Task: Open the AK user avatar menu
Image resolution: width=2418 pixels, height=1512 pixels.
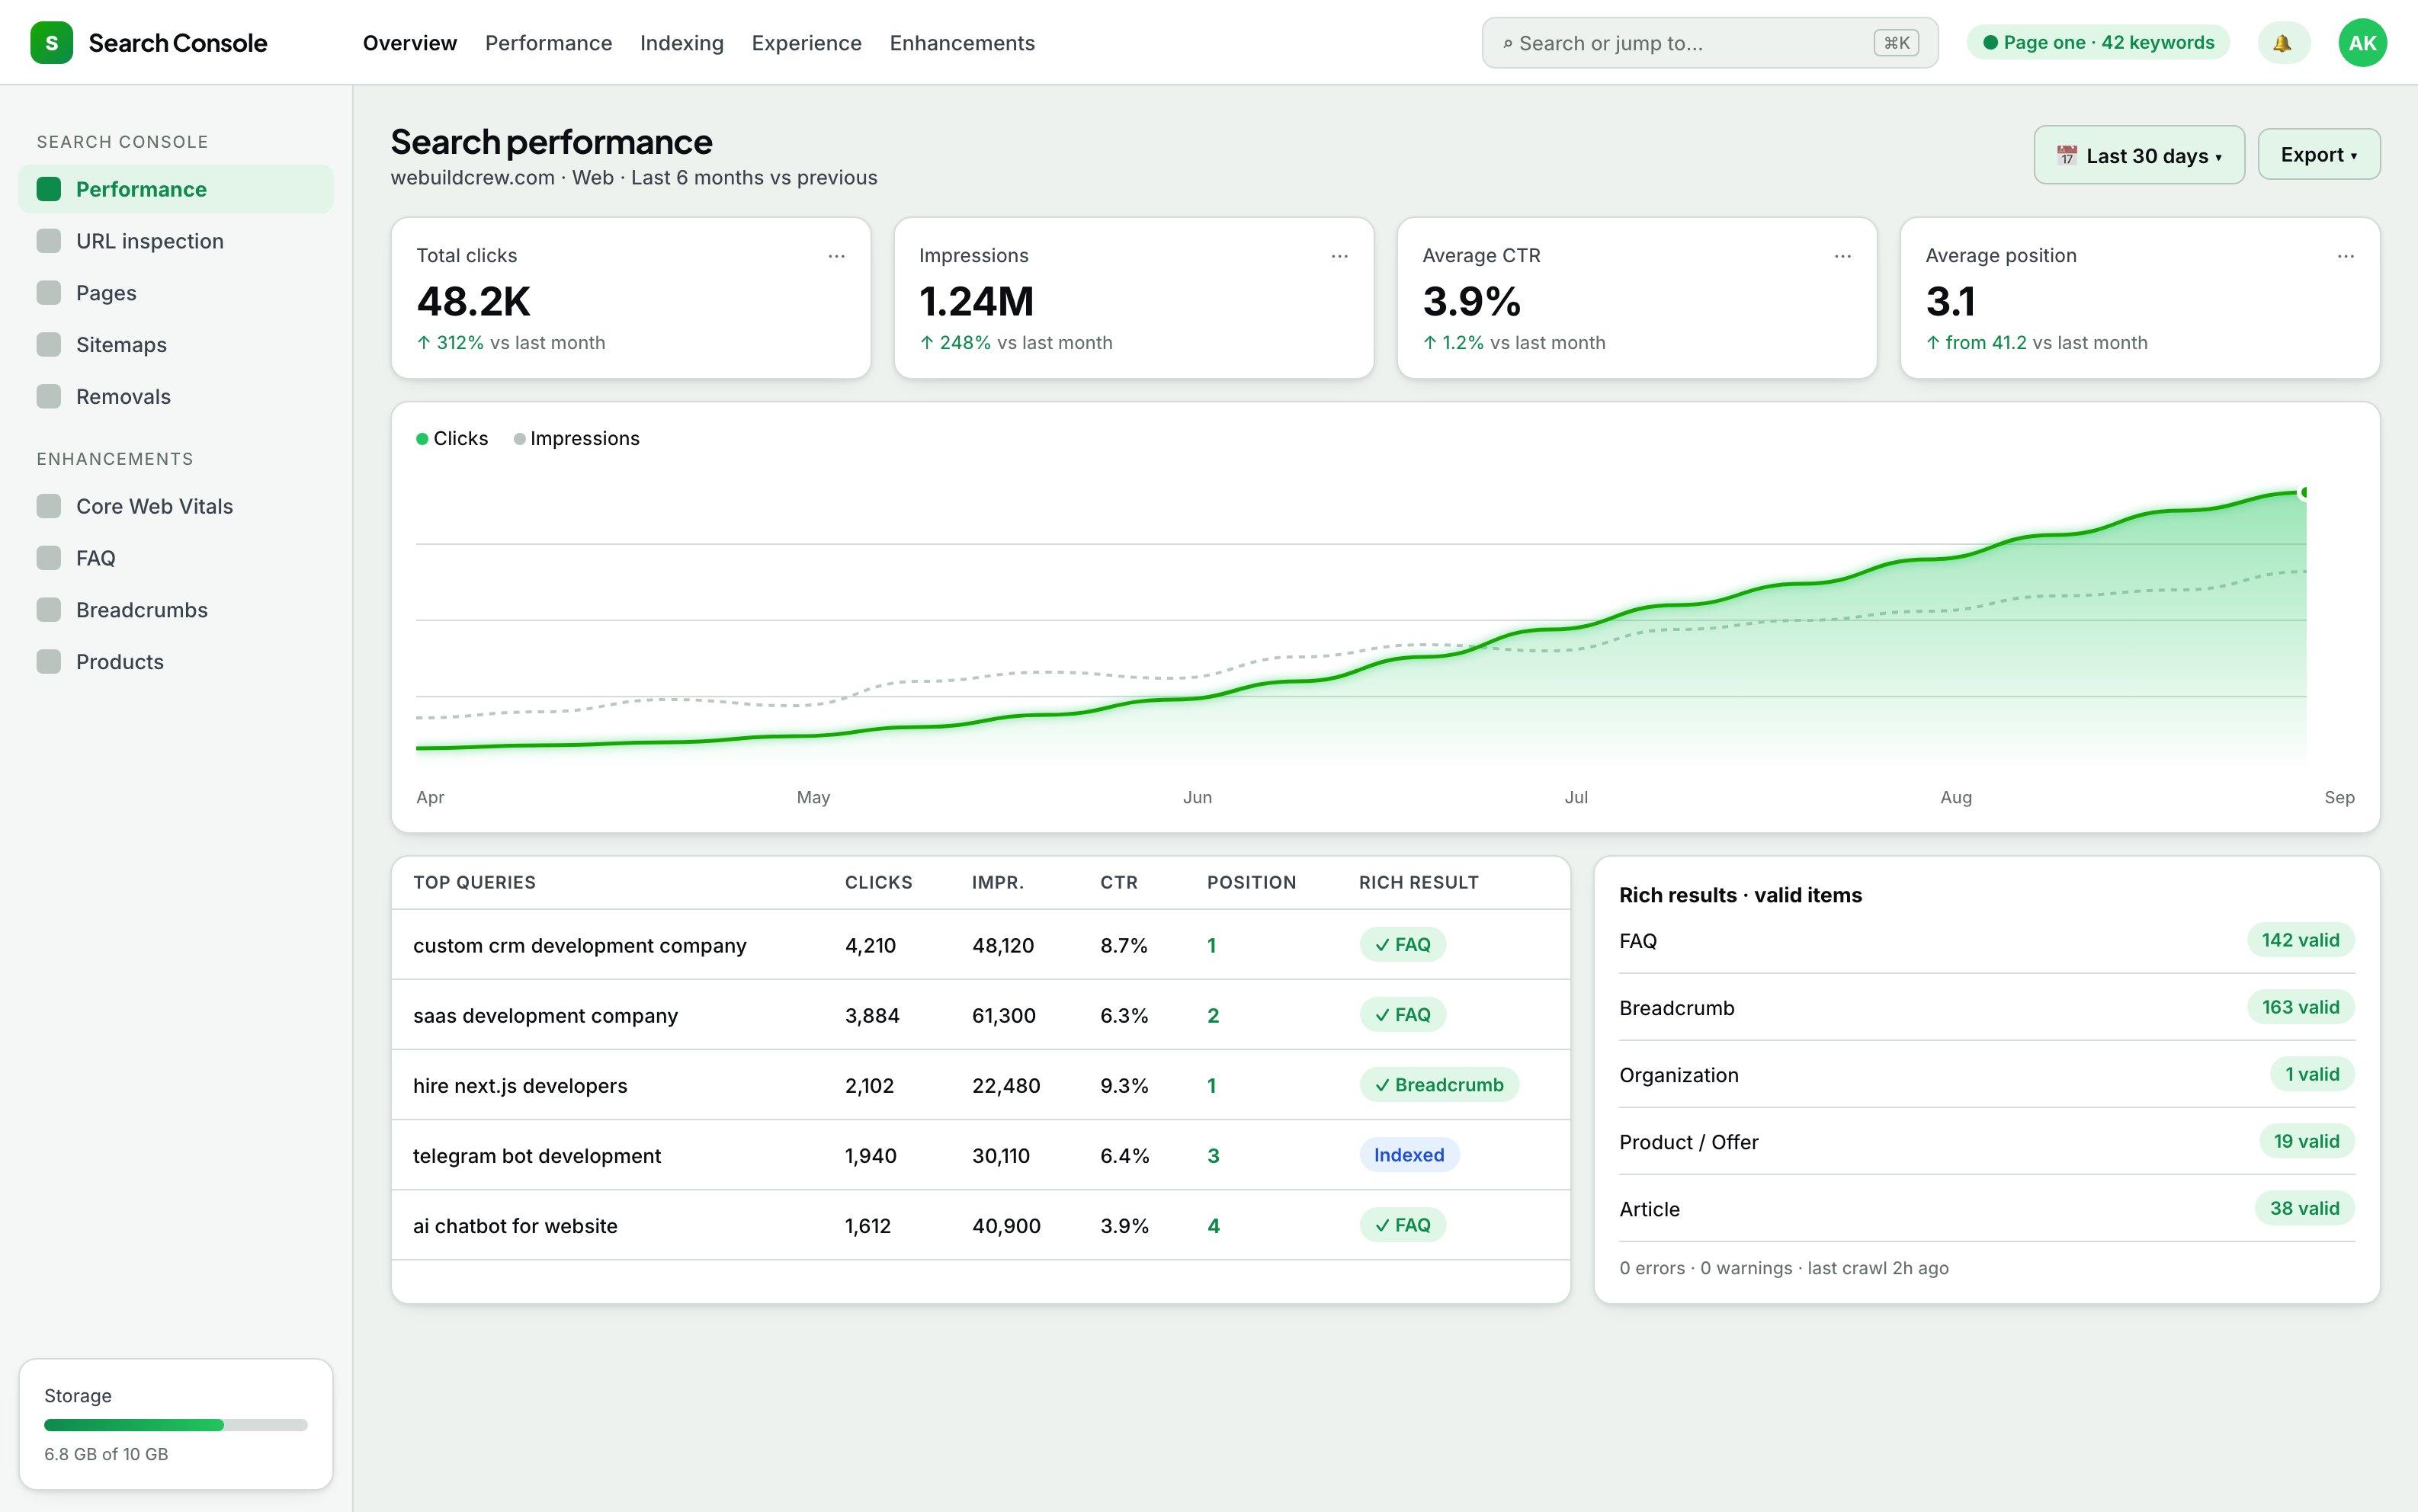Action: coord(2362,43)
